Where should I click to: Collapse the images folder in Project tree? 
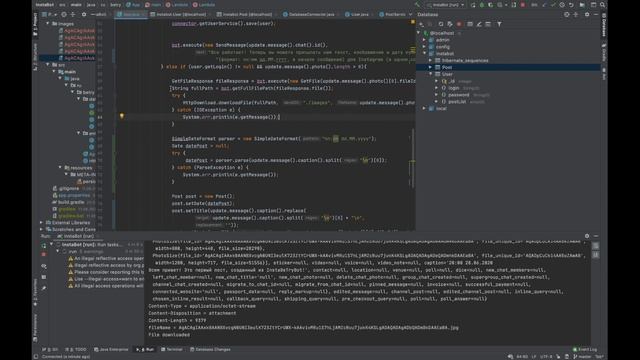pos(48,24)
